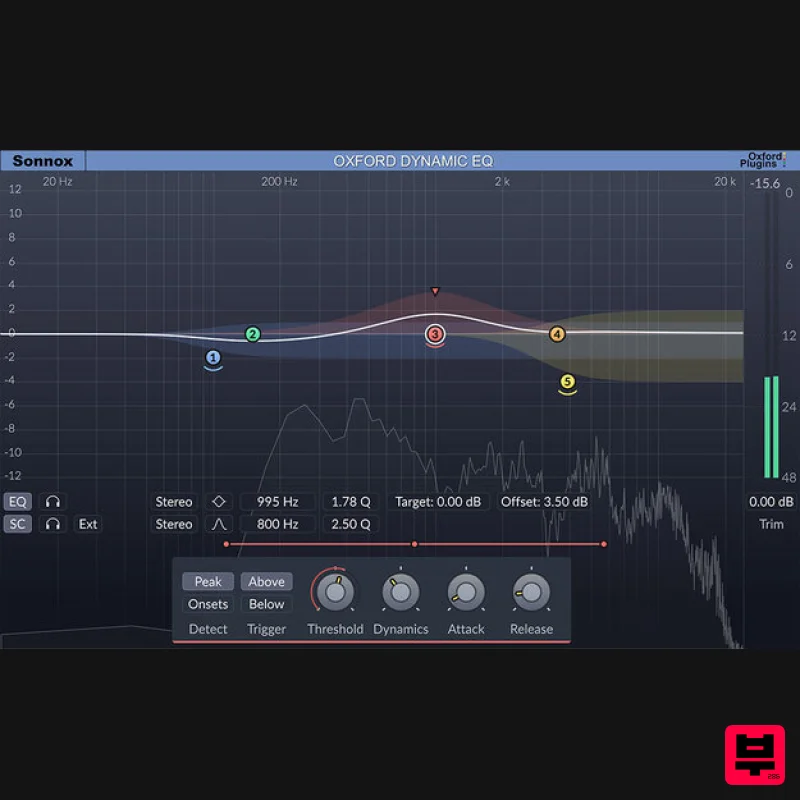The width and height of the screenshot is (800, 800).
Task: Open the EQ filter shape selector
Action: (219, 501)
